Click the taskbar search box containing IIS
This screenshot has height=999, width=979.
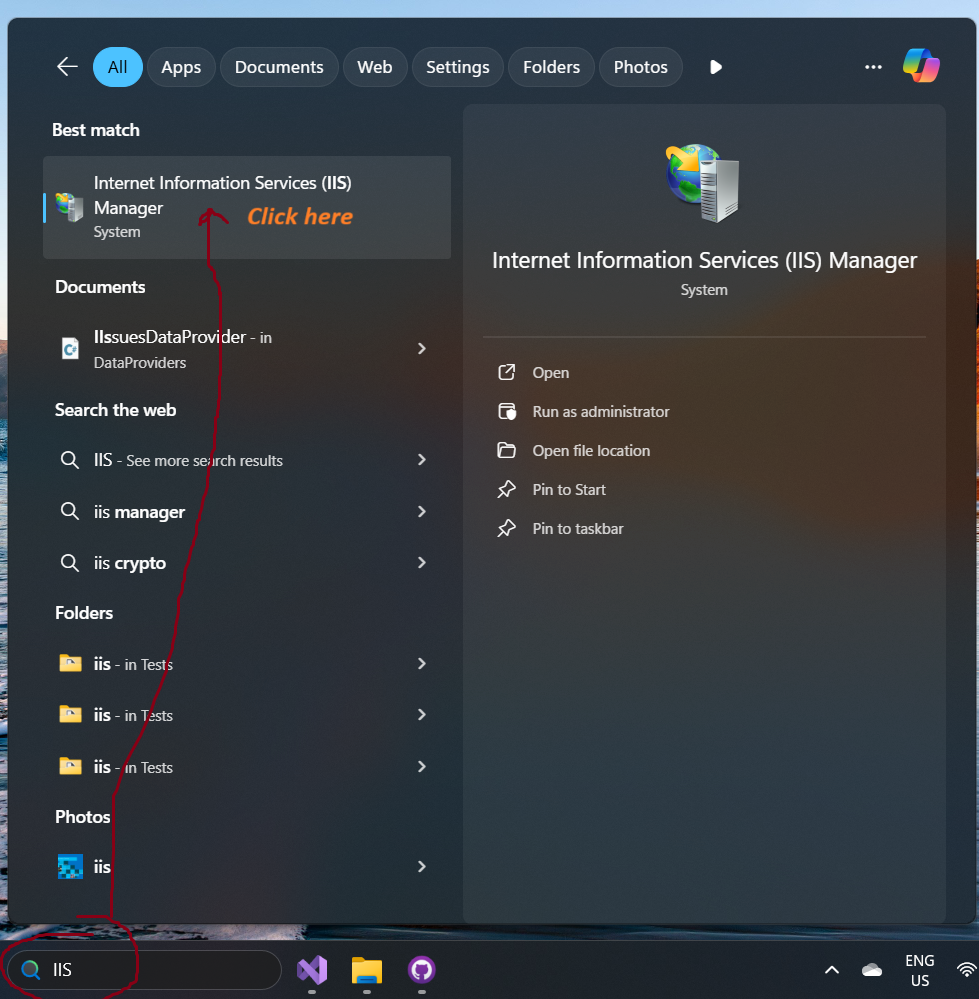click(x=144, y=970)
